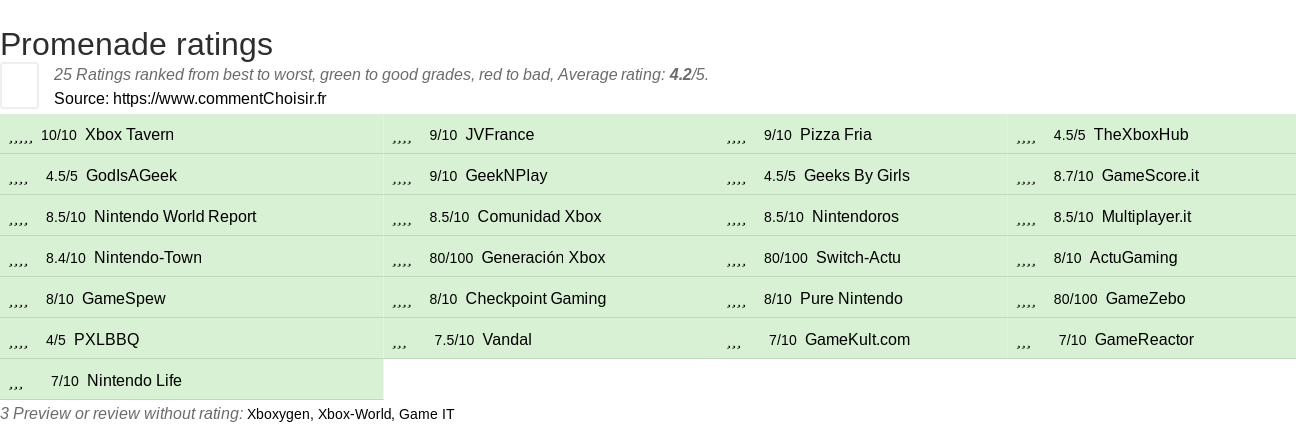Click the star icons next to GameReactor

pyautogui.click(x=1024, y=341)
